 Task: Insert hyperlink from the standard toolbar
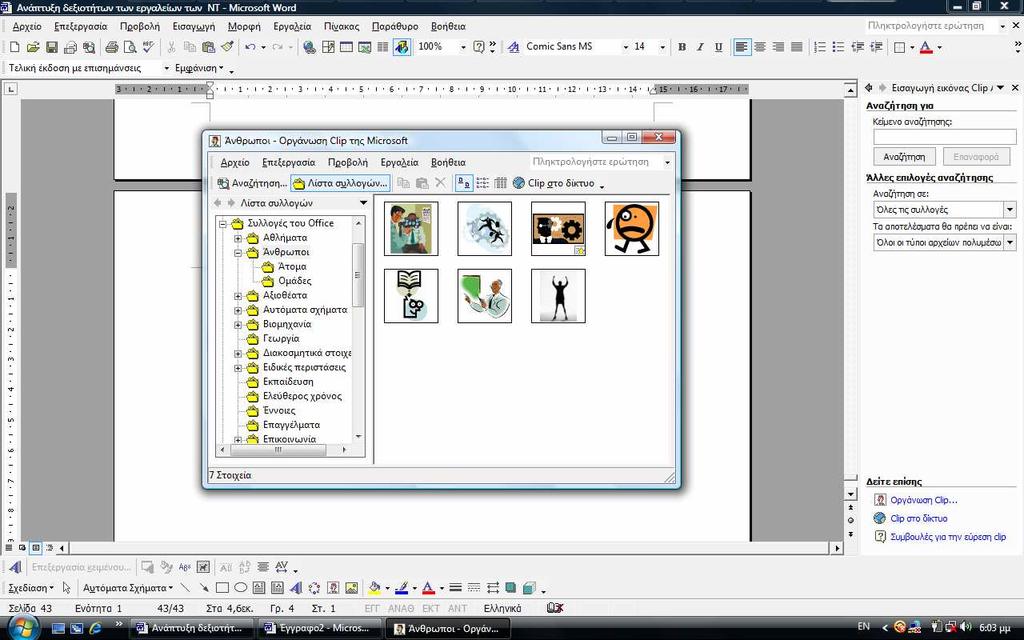click(310, 47)
